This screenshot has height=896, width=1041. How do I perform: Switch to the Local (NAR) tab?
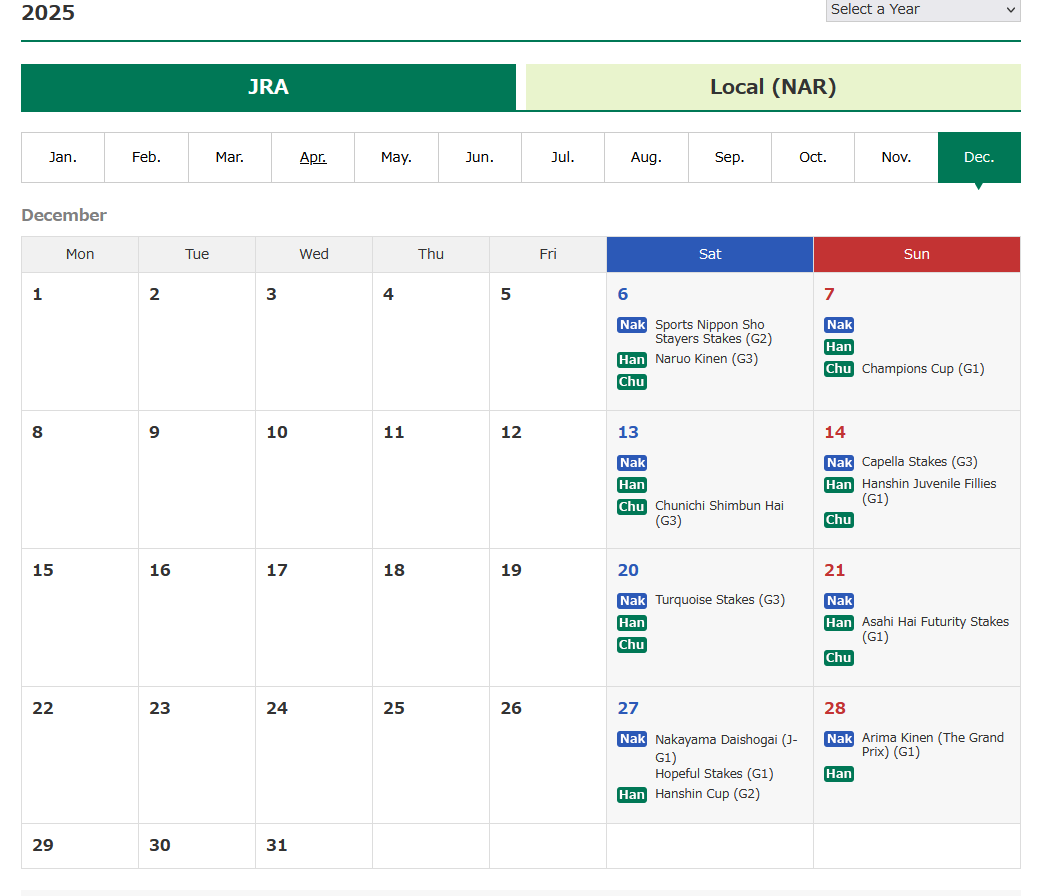[x=773, y=87]
